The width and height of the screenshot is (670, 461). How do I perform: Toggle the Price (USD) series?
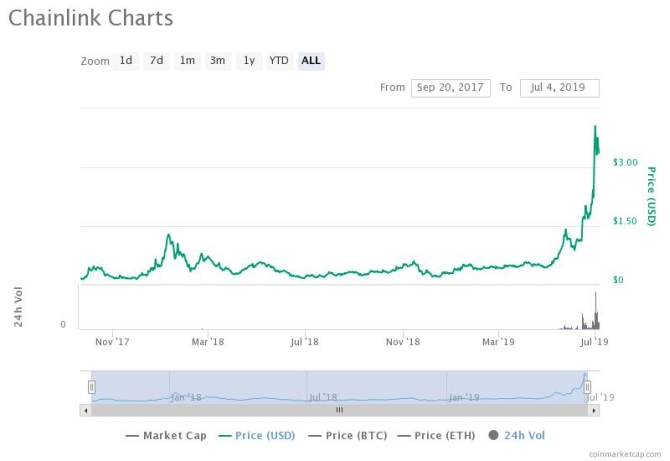click(256, 436)
